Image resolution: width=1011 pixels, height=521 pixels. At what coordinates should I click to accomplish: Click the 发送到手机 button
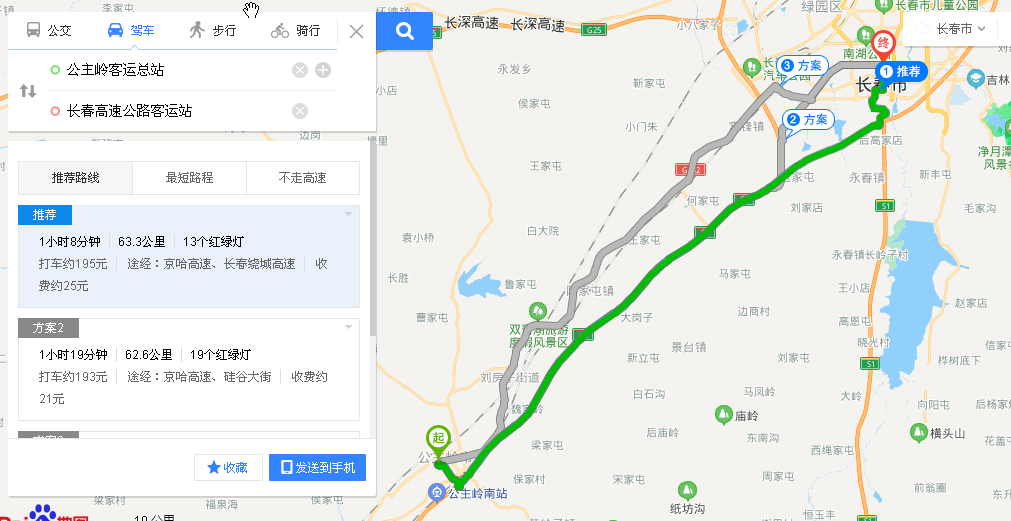point(317,467)
